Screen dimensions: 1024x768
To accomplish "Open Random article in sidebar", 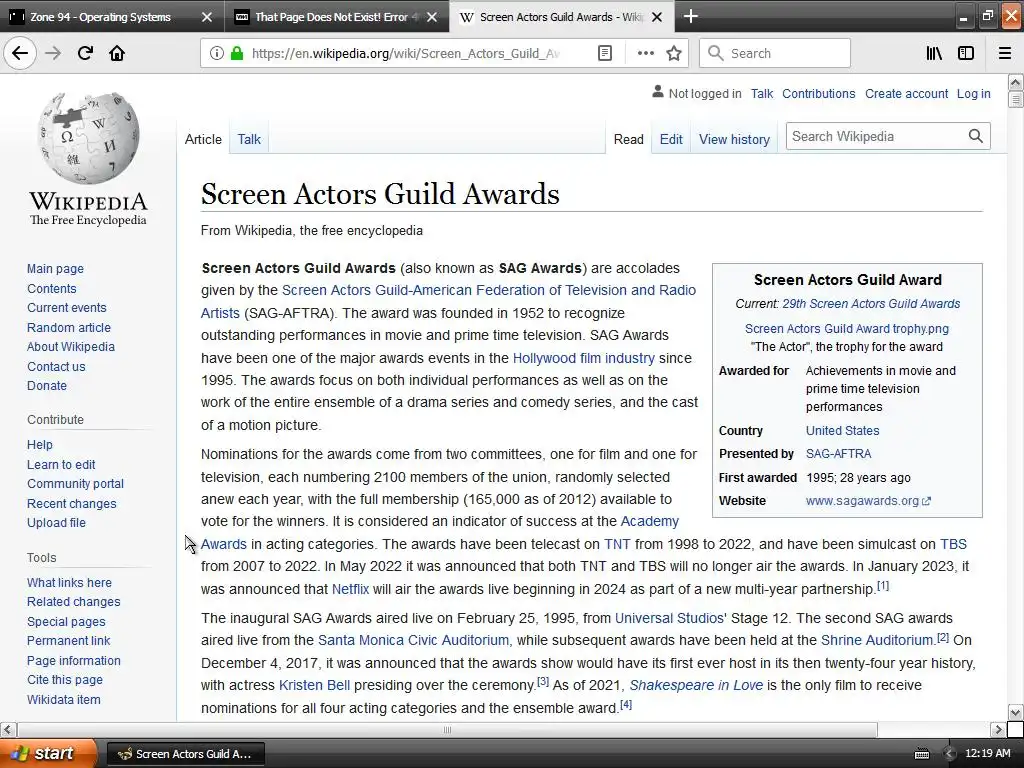I will (x=69, y=327).
